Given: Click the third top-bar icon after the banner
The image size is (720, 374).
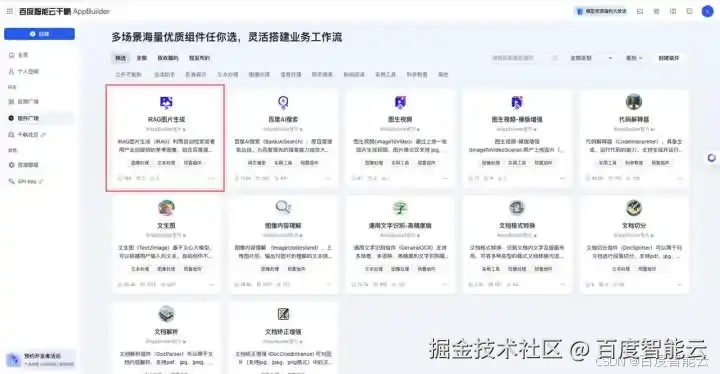Looking at the screenshot, I should [673, 11].
